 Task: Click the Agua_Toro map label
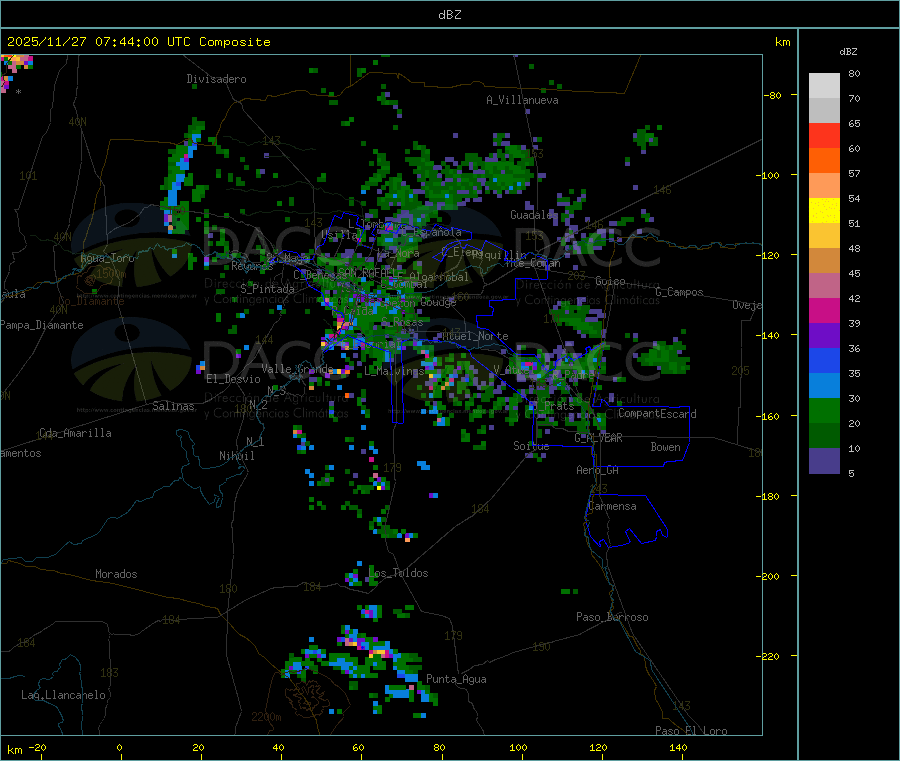[x=107, y=258]
